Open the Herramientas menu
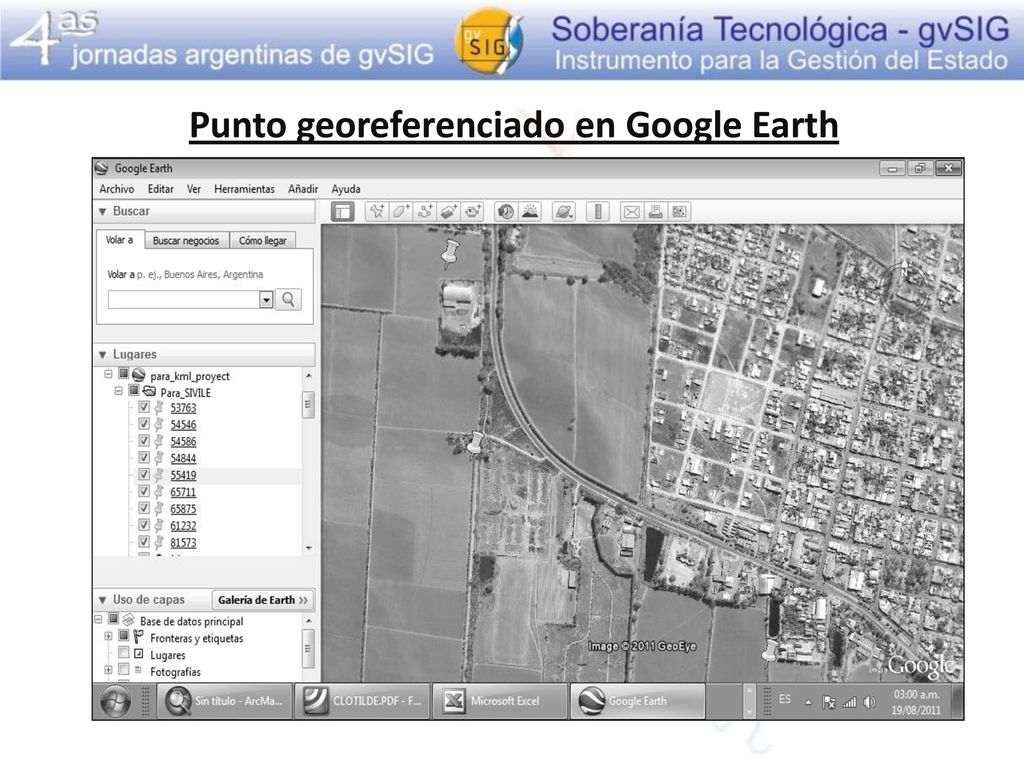 (x=244, y=189)
